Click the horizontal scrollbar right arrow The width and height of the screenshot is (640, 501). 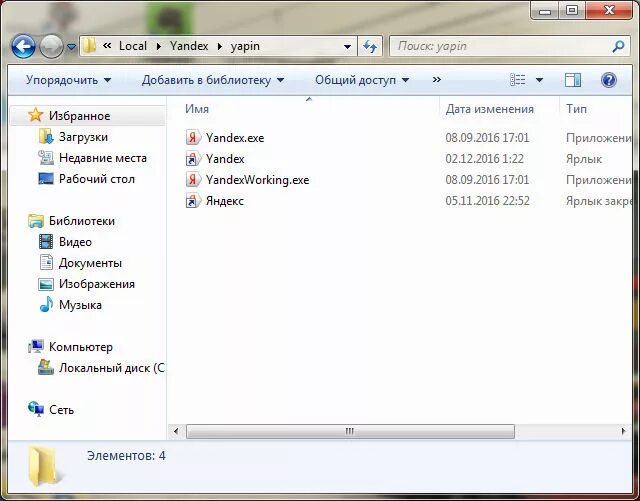(623, 431)
